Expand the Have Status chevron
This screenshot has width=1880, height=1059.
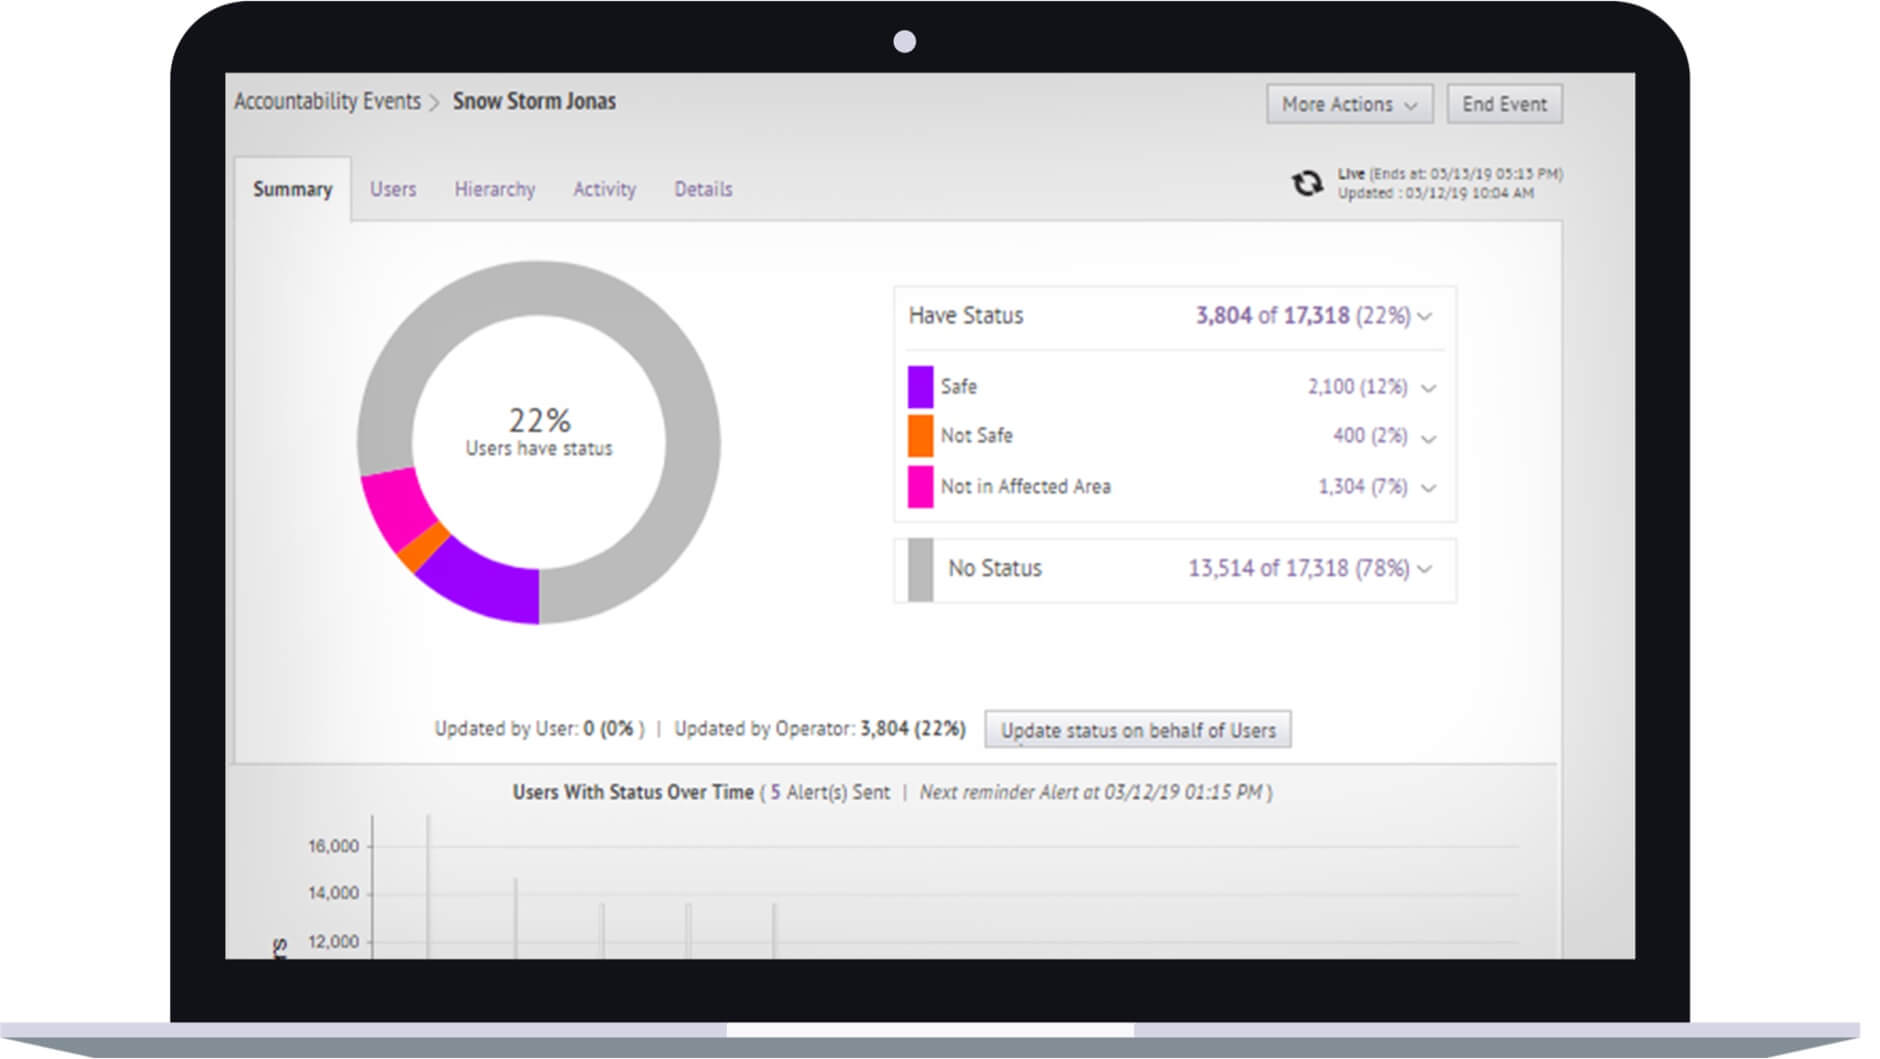(x=1426, y=317)
